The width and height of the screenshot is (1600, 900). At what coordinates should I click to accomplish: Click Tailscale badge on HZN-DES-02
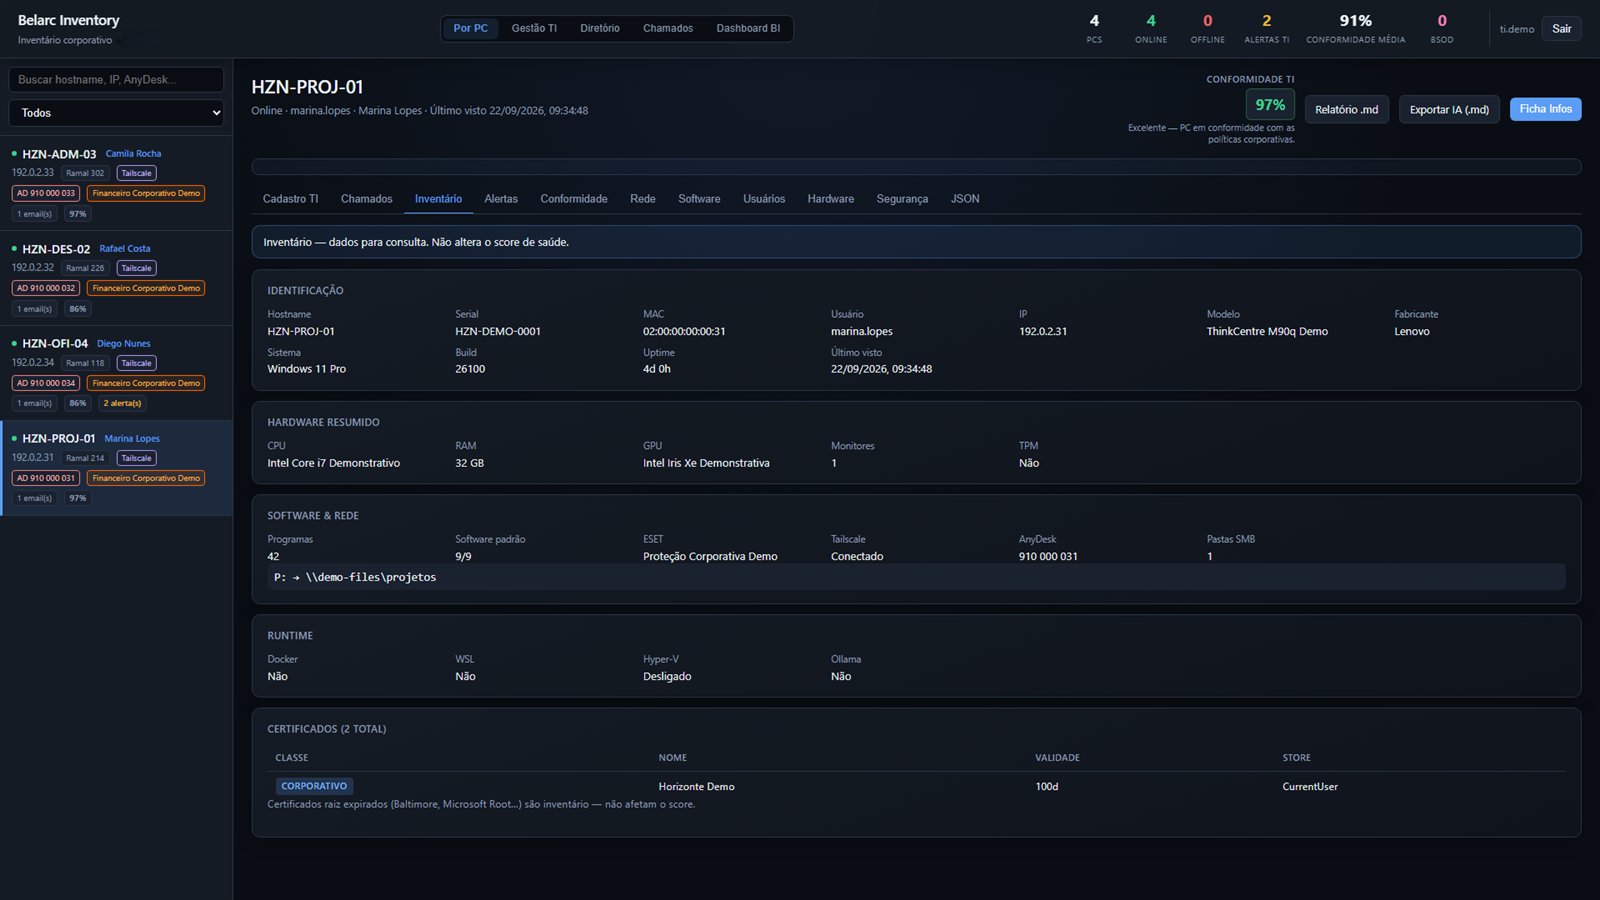[x=136, y=268]
